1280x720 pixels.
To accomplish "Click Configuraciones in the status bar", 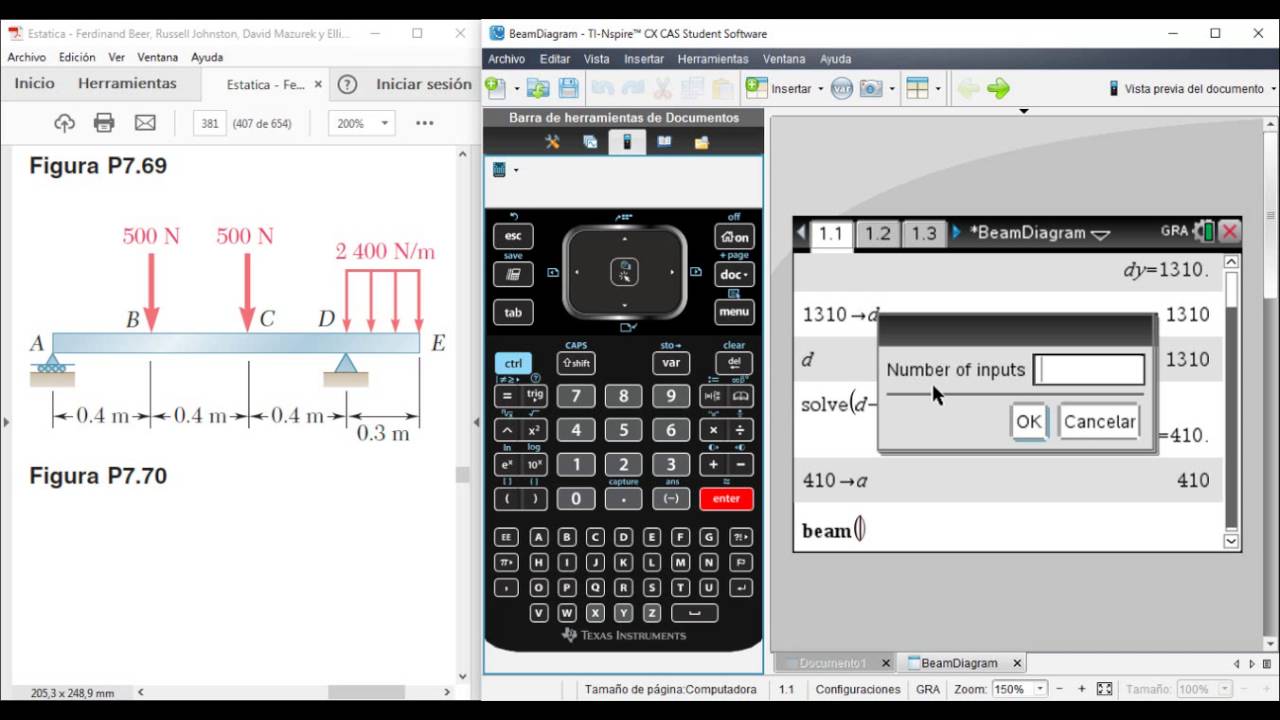I will [858, 689].
